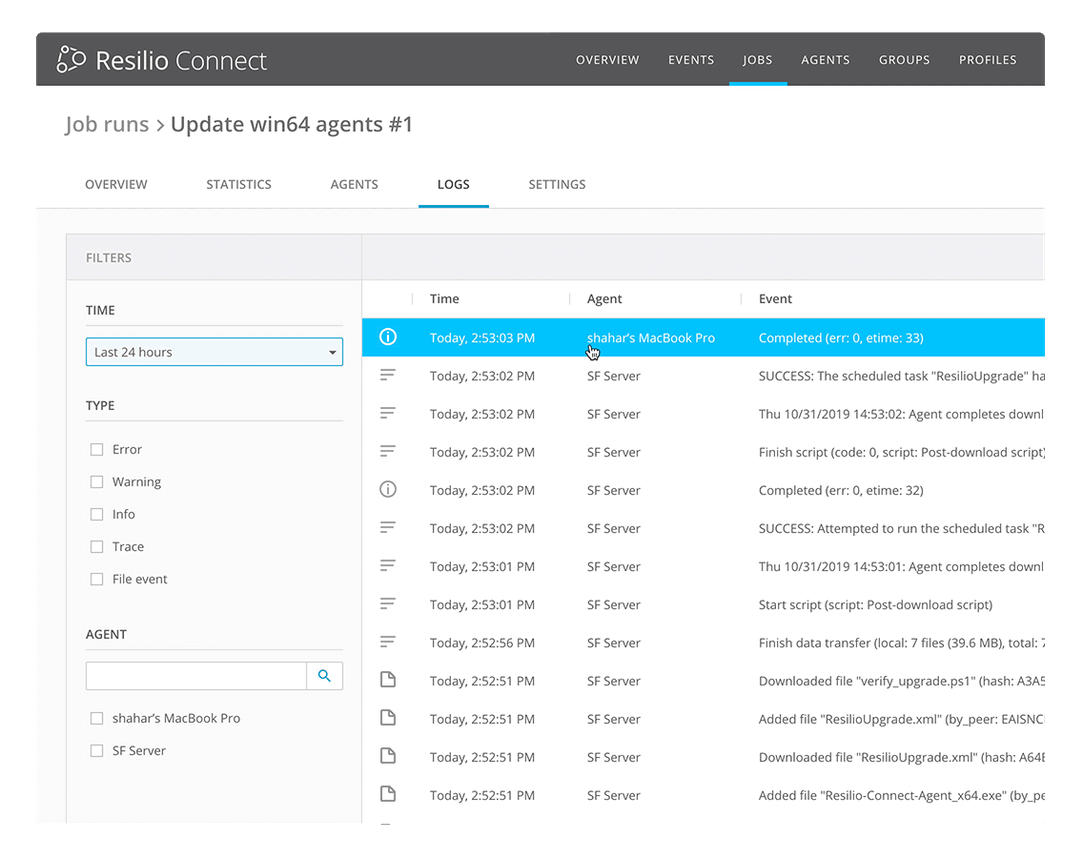Select Jobs in the top navigation bar
The image size is (1080, 856).
point(758,60)
